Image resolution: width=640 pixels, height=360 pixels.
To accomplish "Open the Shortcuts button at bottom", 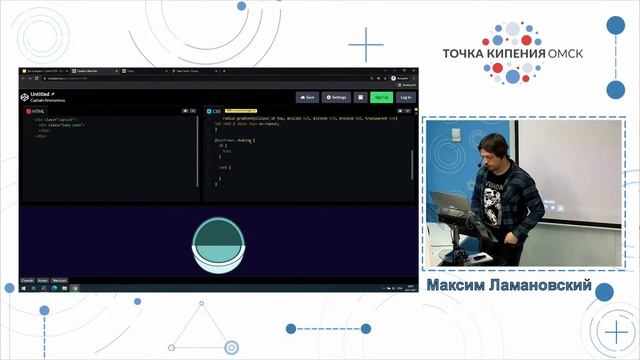I will click(x=60, y=280).
